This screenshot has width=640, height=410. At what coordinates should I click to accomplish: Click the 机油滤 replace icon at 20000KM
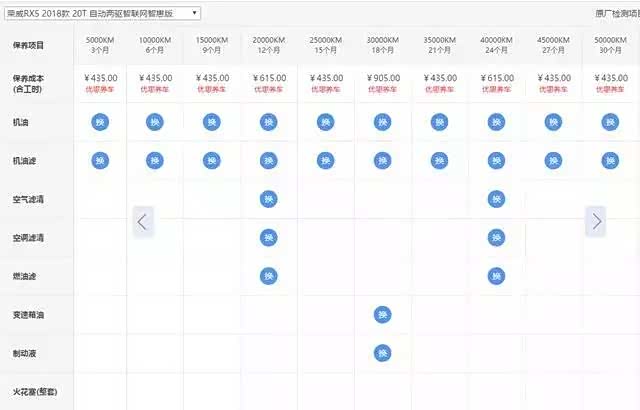(x=269, y=160)
